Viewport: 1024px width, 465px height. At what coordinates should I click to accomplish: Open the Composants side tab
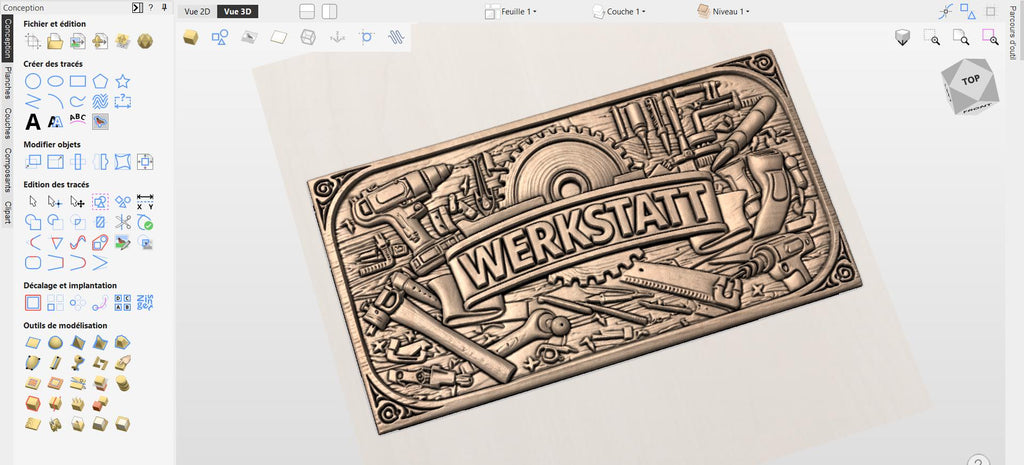coord(7,170)
